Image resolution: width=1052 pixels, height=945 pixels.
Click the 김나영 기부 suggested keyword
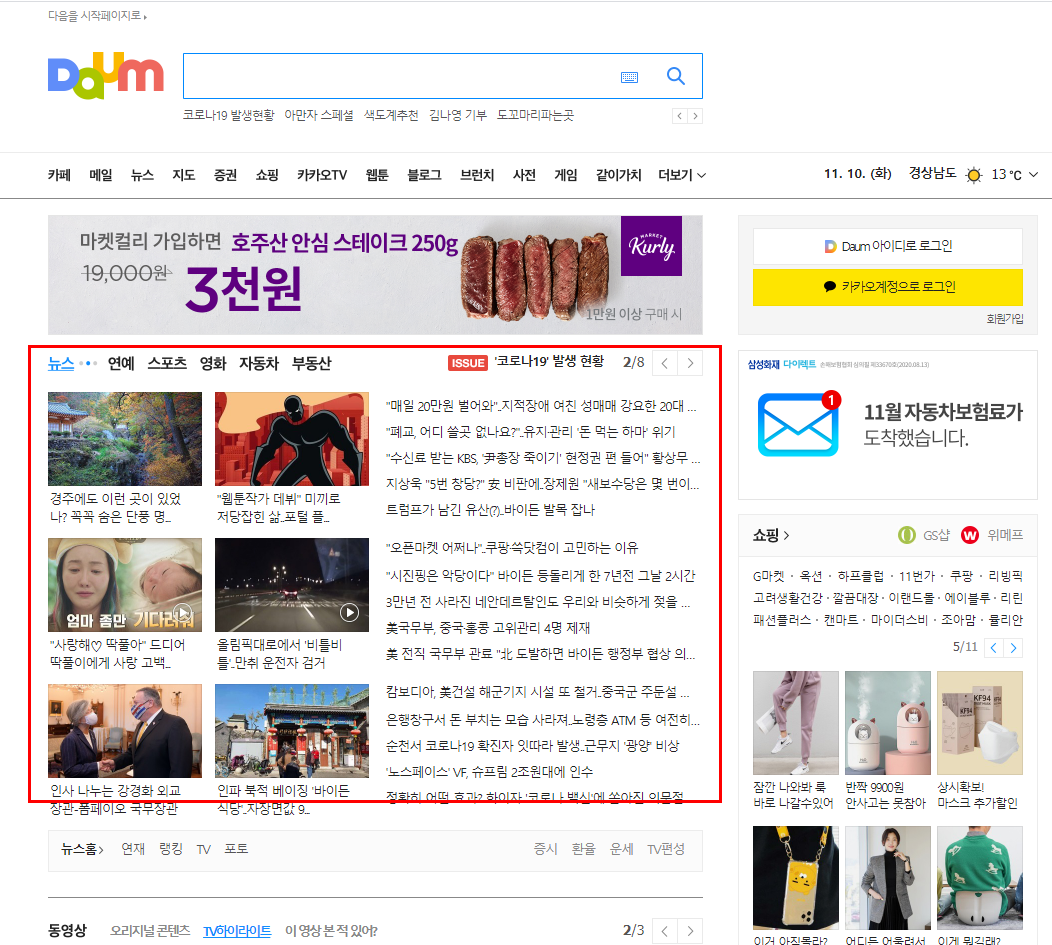(458, 115)
